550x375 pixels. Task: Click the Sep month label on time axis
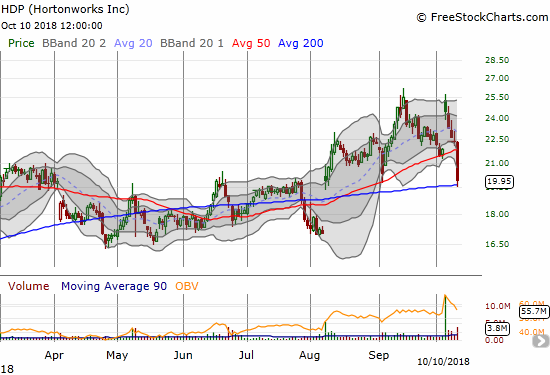pyautogui.click(x=378, y=355)
